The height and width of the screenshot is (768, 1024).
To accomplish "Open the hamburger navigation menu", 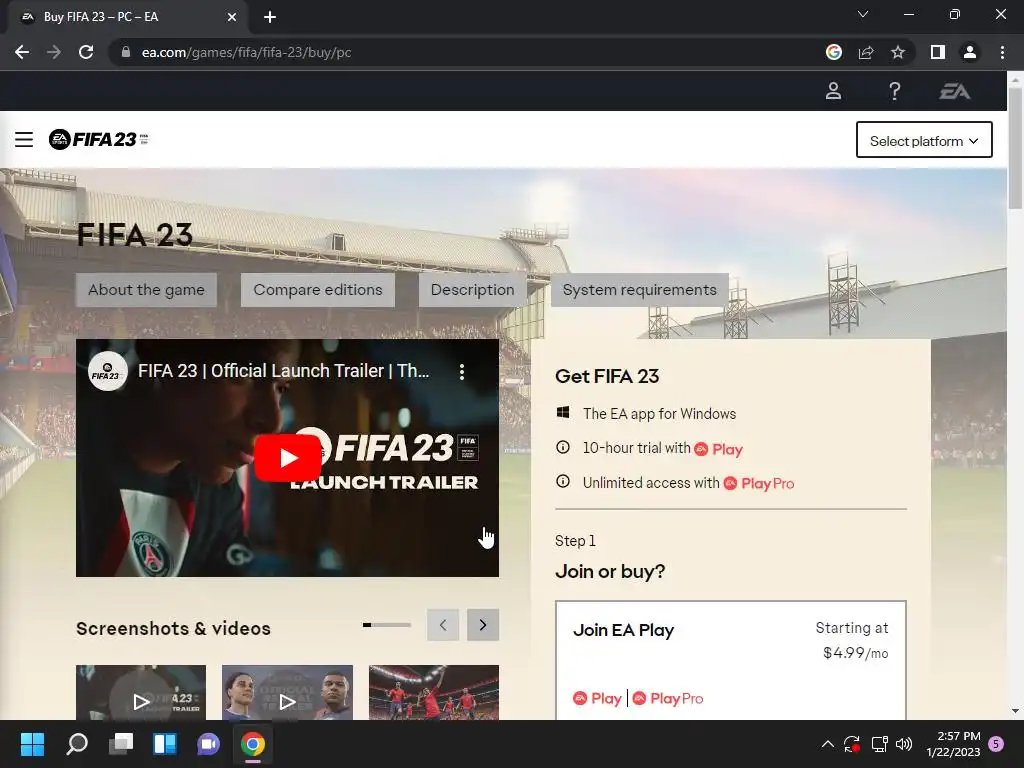I will (x=24, y=139).
